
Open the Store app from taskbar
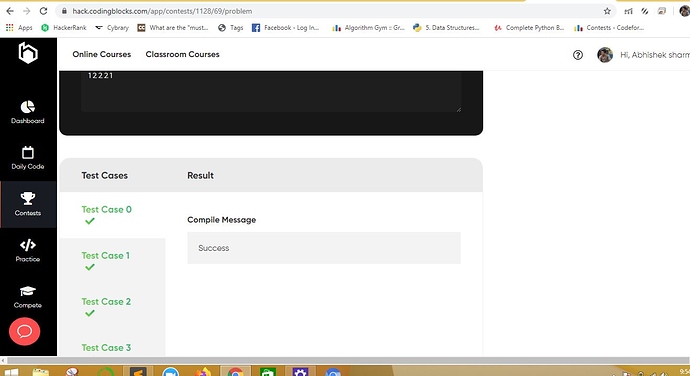(x=268, y=372)
